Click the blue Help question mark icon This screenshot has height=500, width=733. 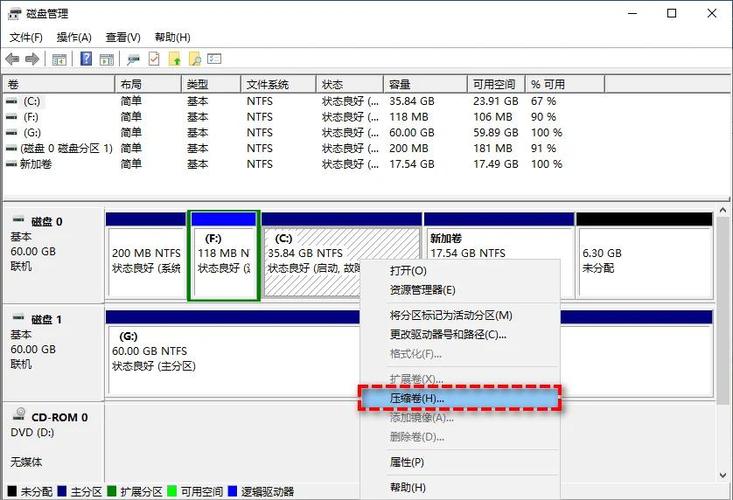click(87, 59)
